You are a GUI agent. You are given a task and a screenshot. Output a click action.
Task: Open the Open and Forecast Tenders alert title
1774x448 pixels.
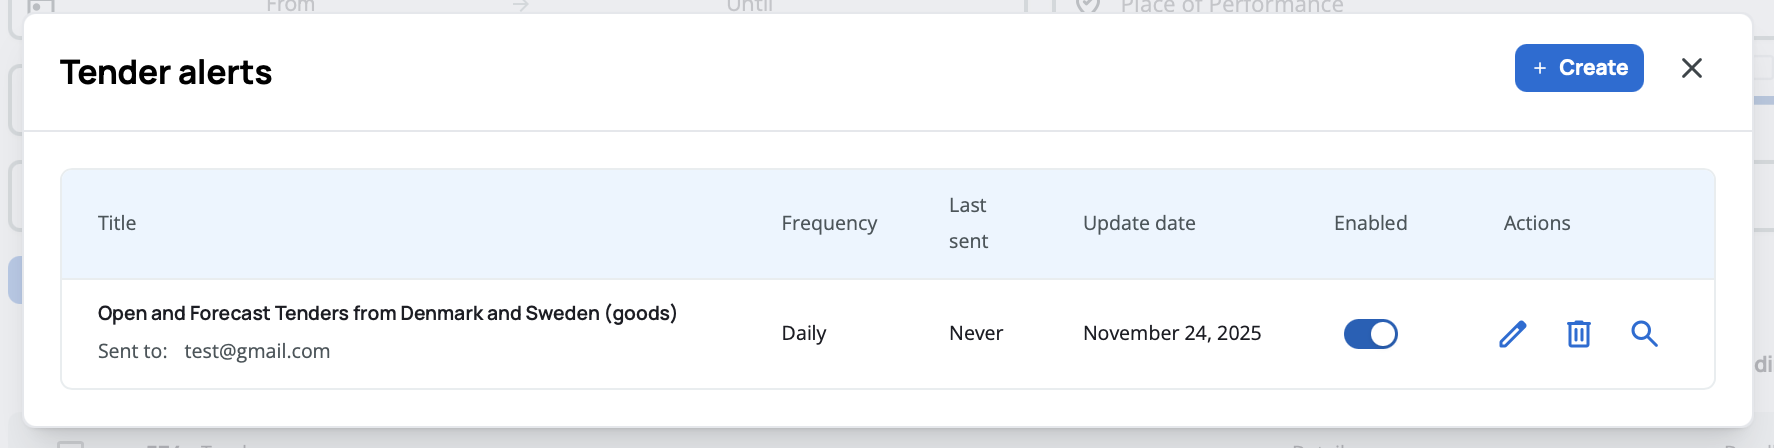pyautogui.click(x=387, y=313)
